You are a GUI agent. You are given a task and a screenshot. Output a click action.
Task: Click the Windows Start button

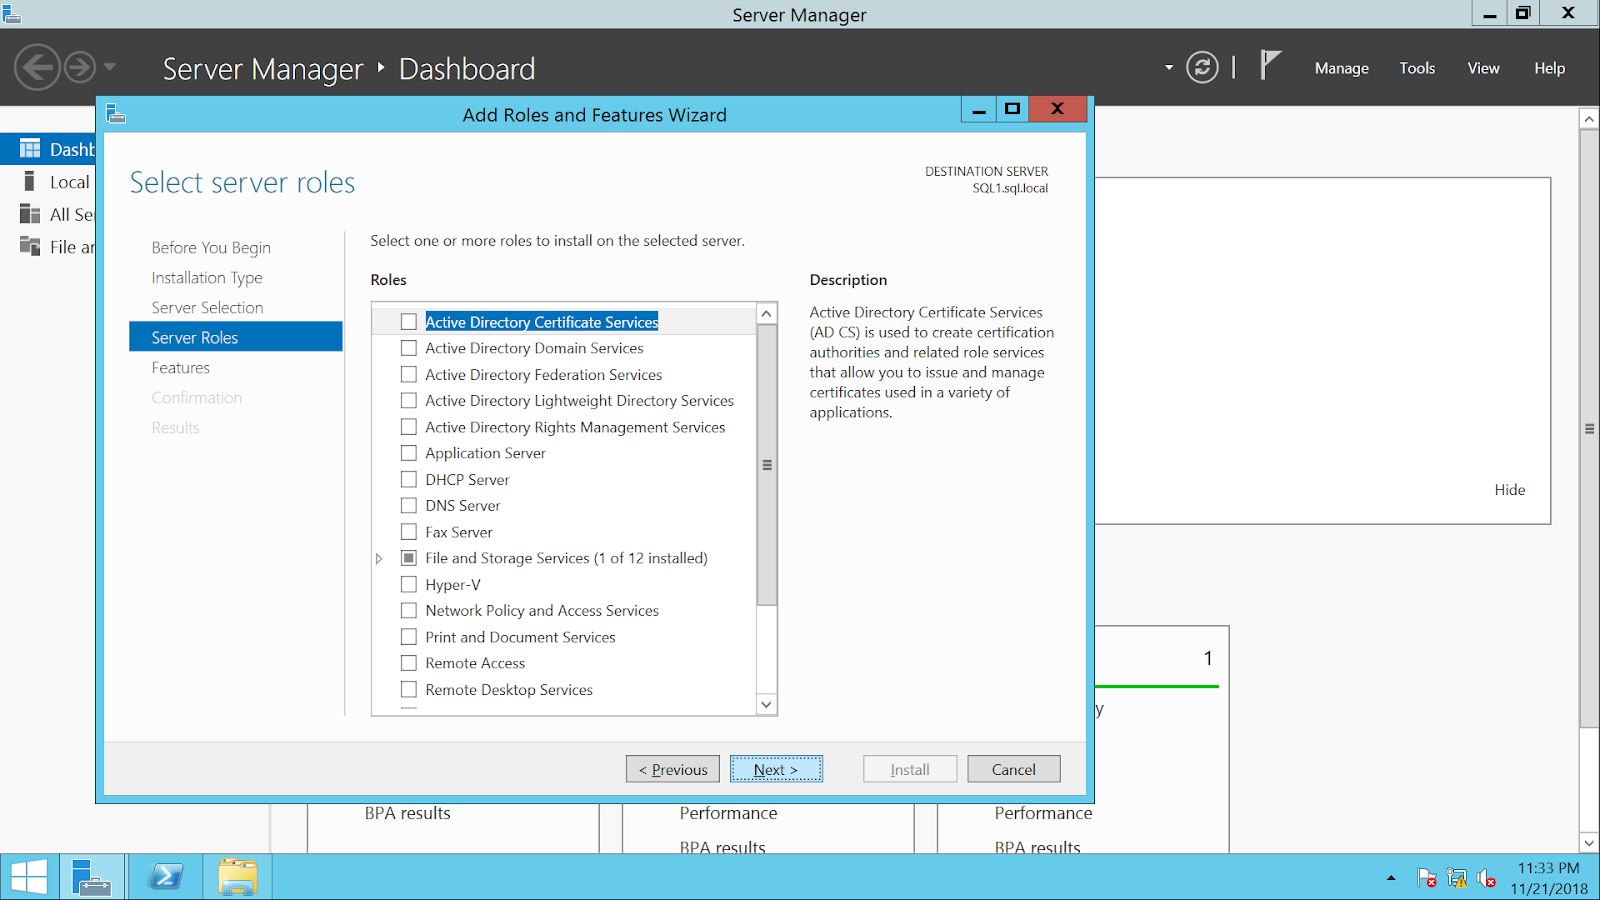point(27,876)
